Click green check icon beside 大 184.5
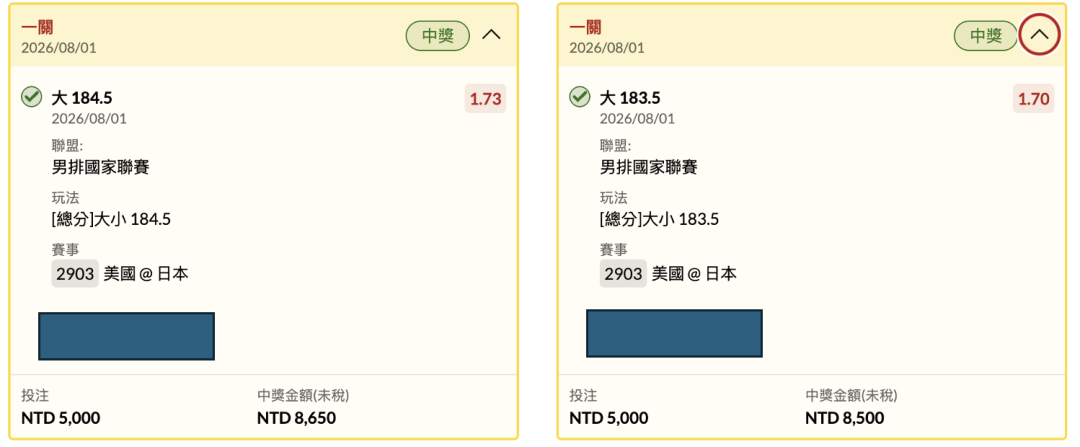The width and height of the screenshot is (1080, 447). (31, 97)
